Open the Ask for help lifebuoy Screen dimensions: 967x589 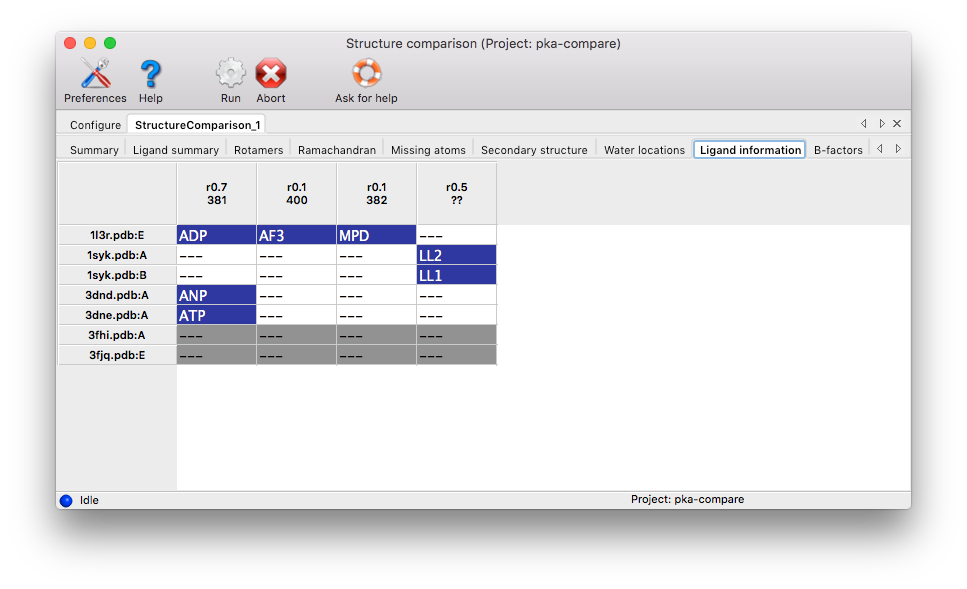[x=366, y=74]
